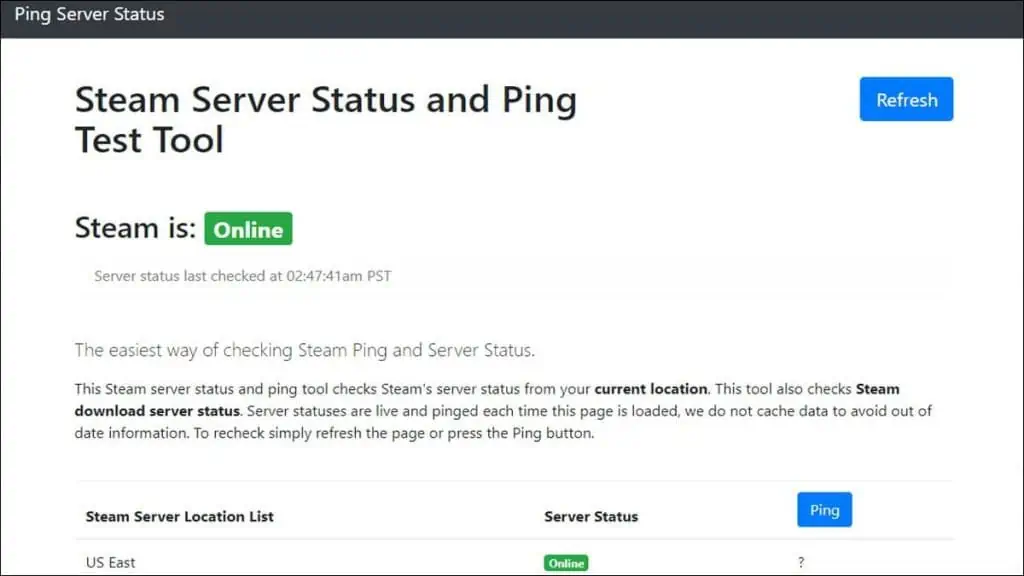Viewport: 1024px width, 576px height.
Task: Click the bold download server status text
Action: 157,410
